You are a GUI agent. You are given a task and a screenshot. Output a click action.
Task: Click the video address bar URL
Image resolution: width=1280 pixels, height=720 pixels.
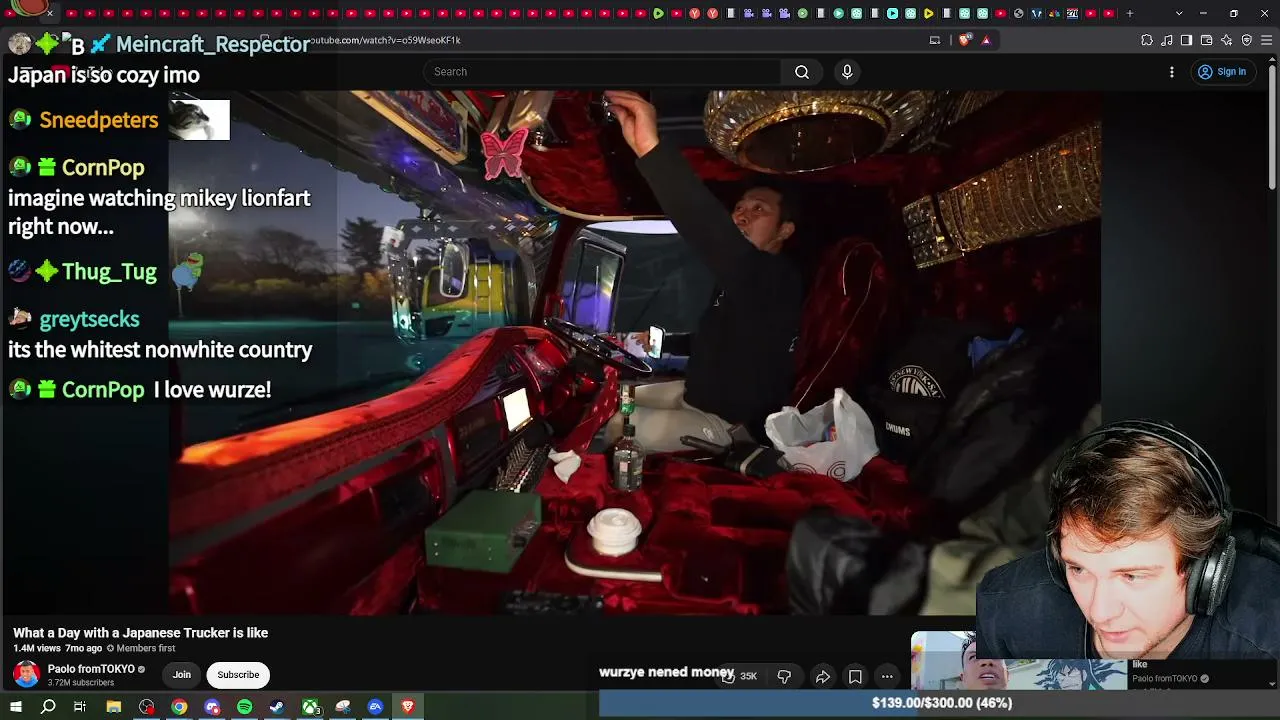385,40
